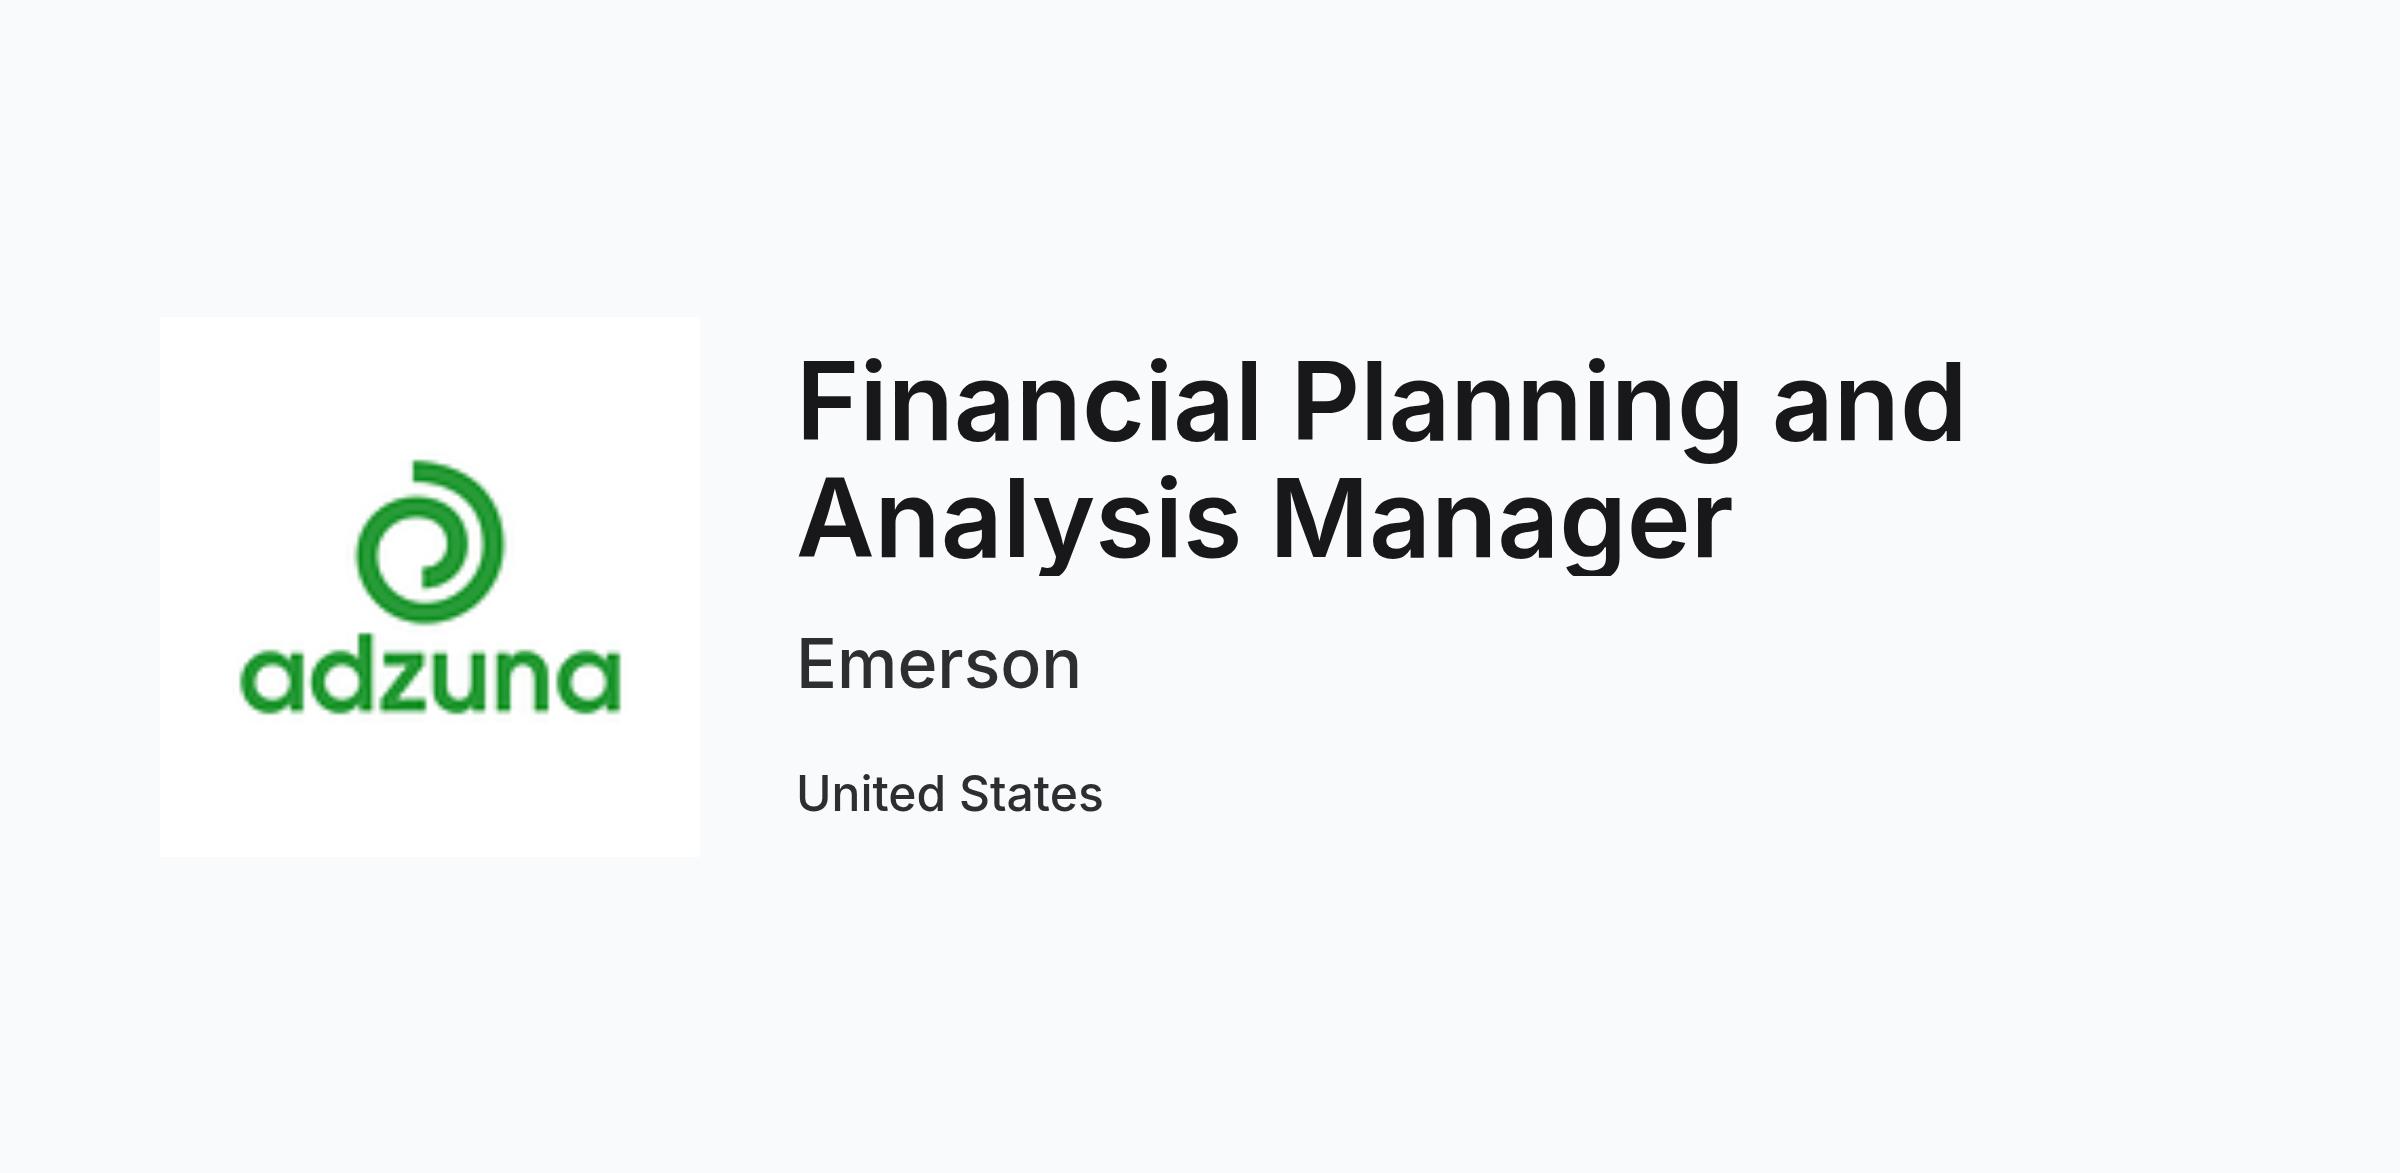Click the capital F of Financial

click(x=824, y=402)
